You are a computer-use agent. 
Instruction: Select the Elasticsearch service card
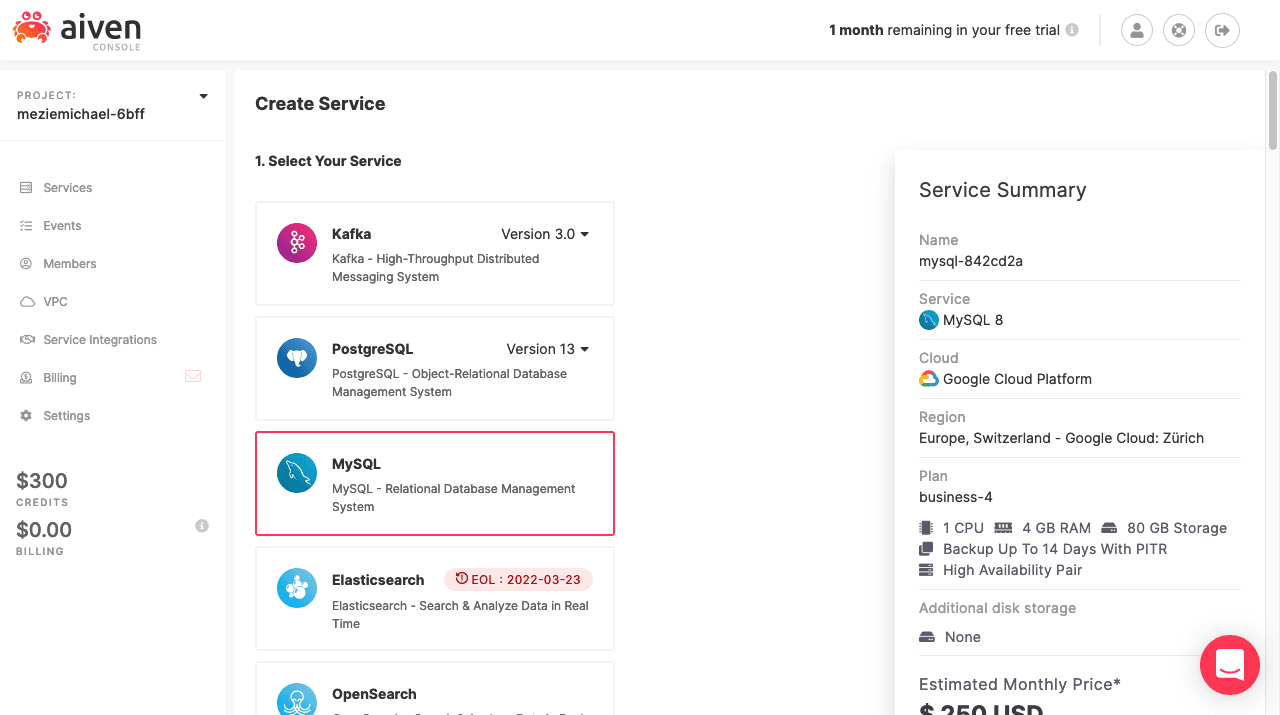click(434, 598)
